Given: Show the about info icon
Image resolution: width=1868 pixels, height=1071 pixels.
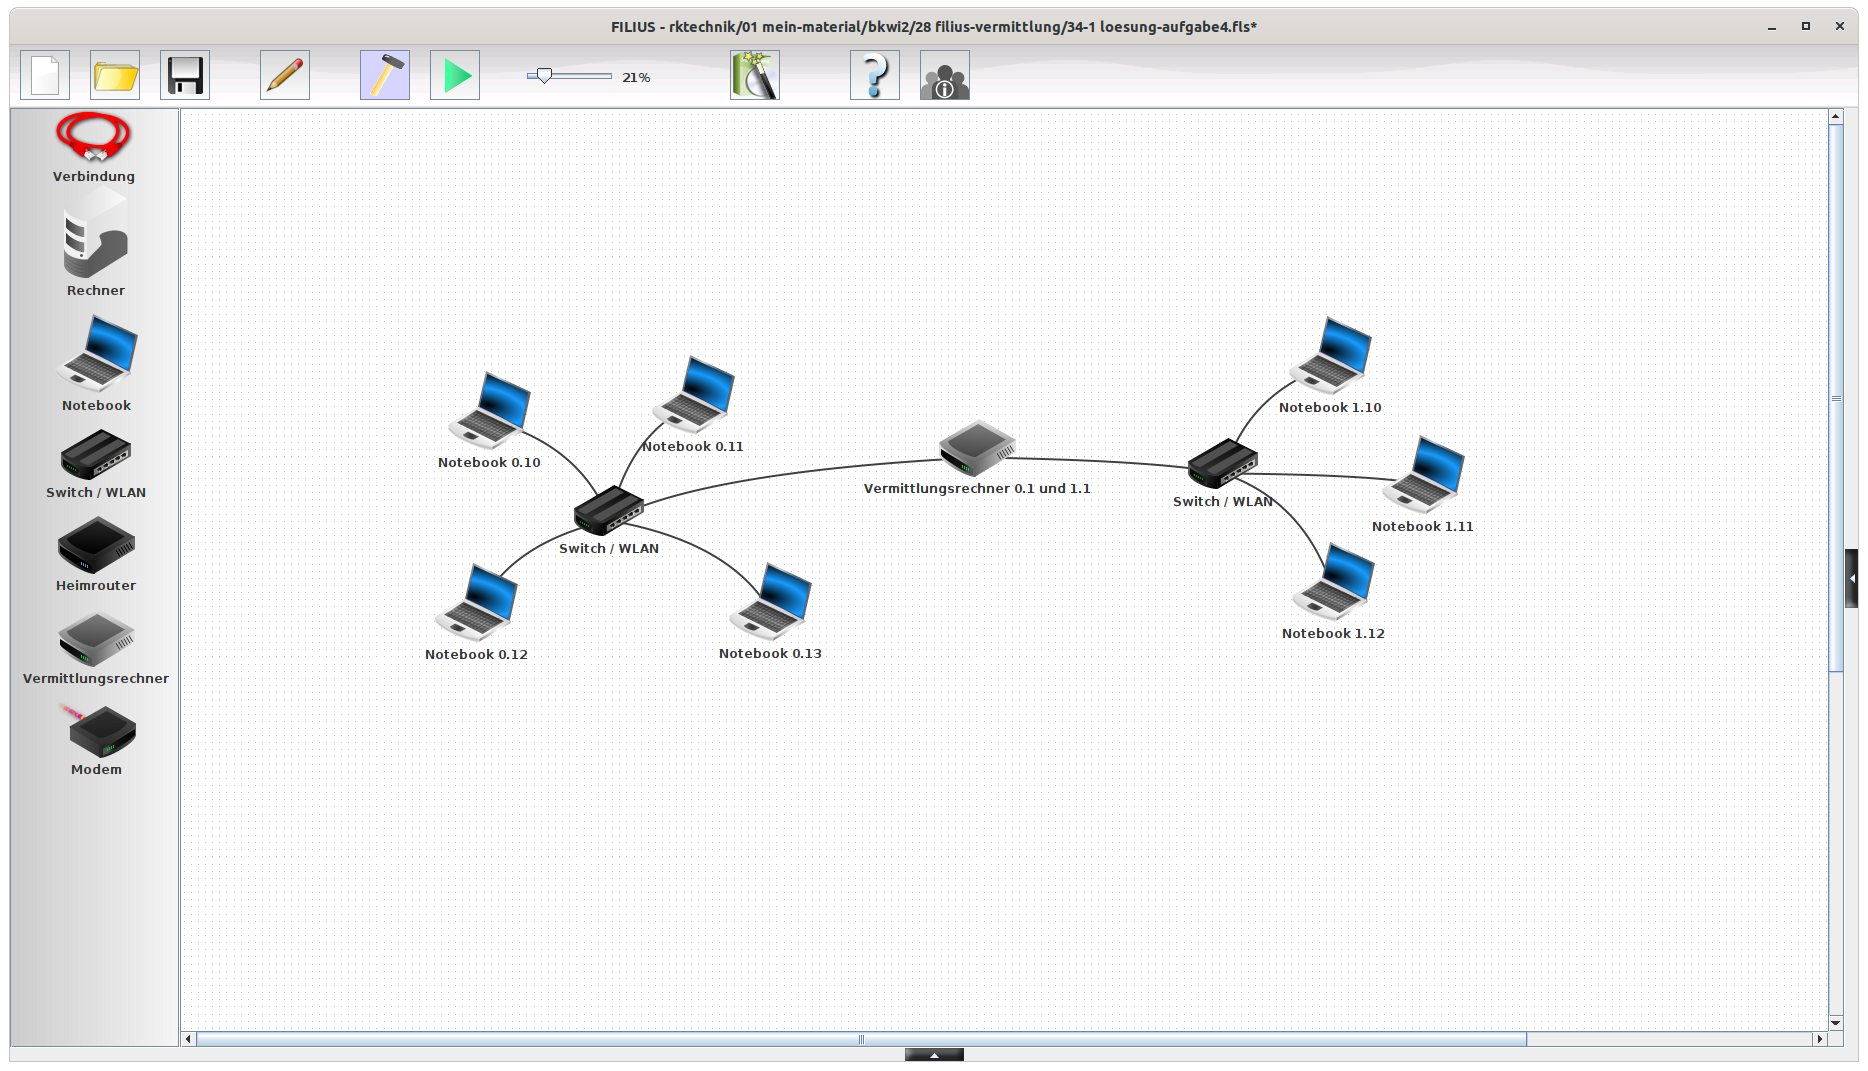Looking at the screenshot, I should 945,76.
